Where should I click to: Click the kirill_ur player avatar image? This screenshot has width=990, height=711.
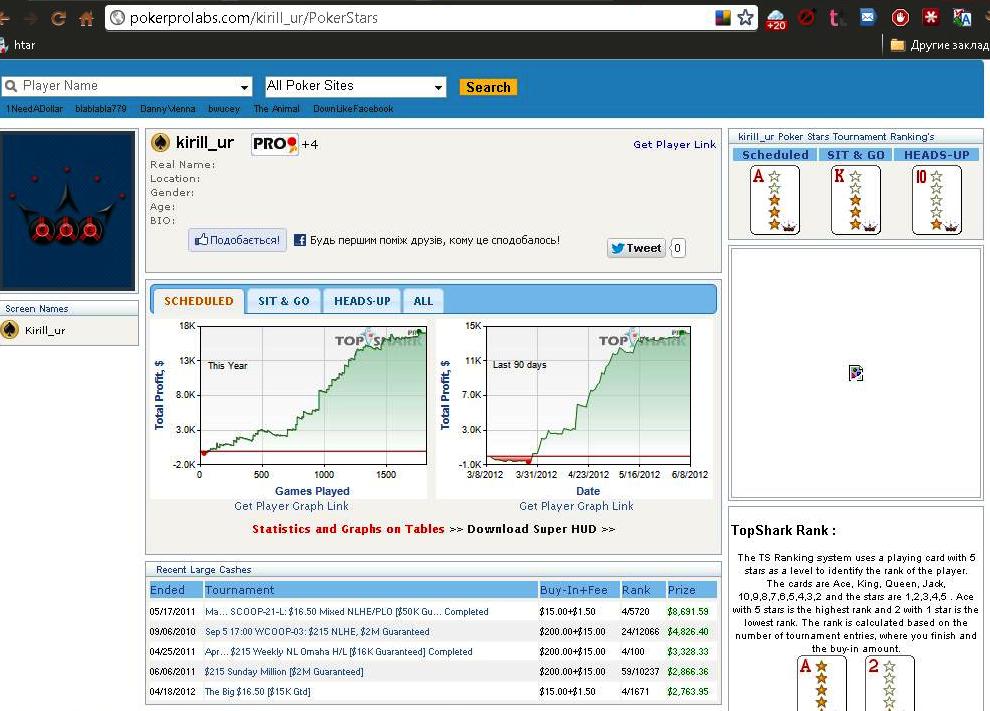[68, 210]
